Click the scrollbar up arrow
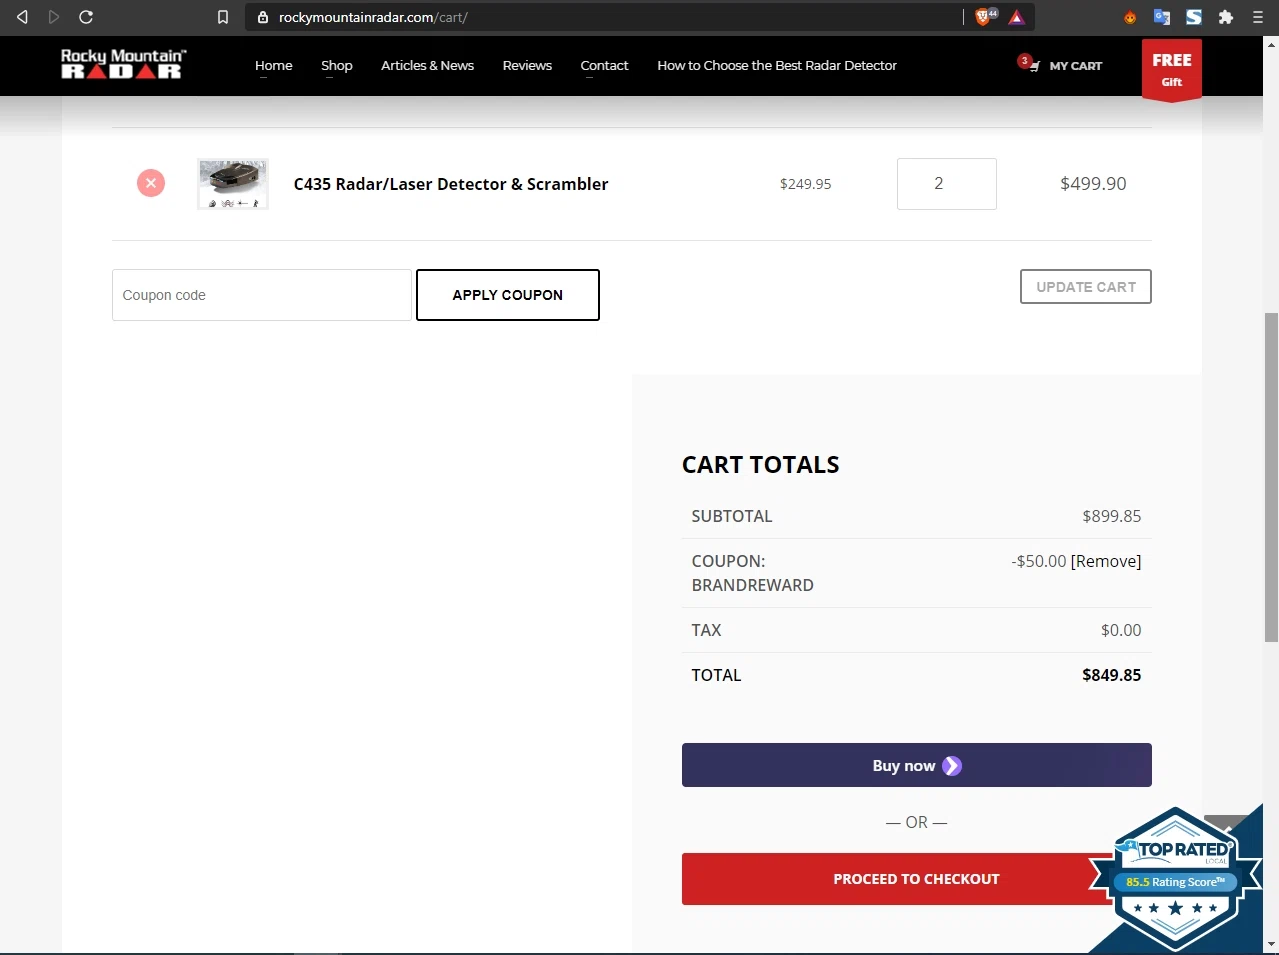 [x=1271, y=44]
